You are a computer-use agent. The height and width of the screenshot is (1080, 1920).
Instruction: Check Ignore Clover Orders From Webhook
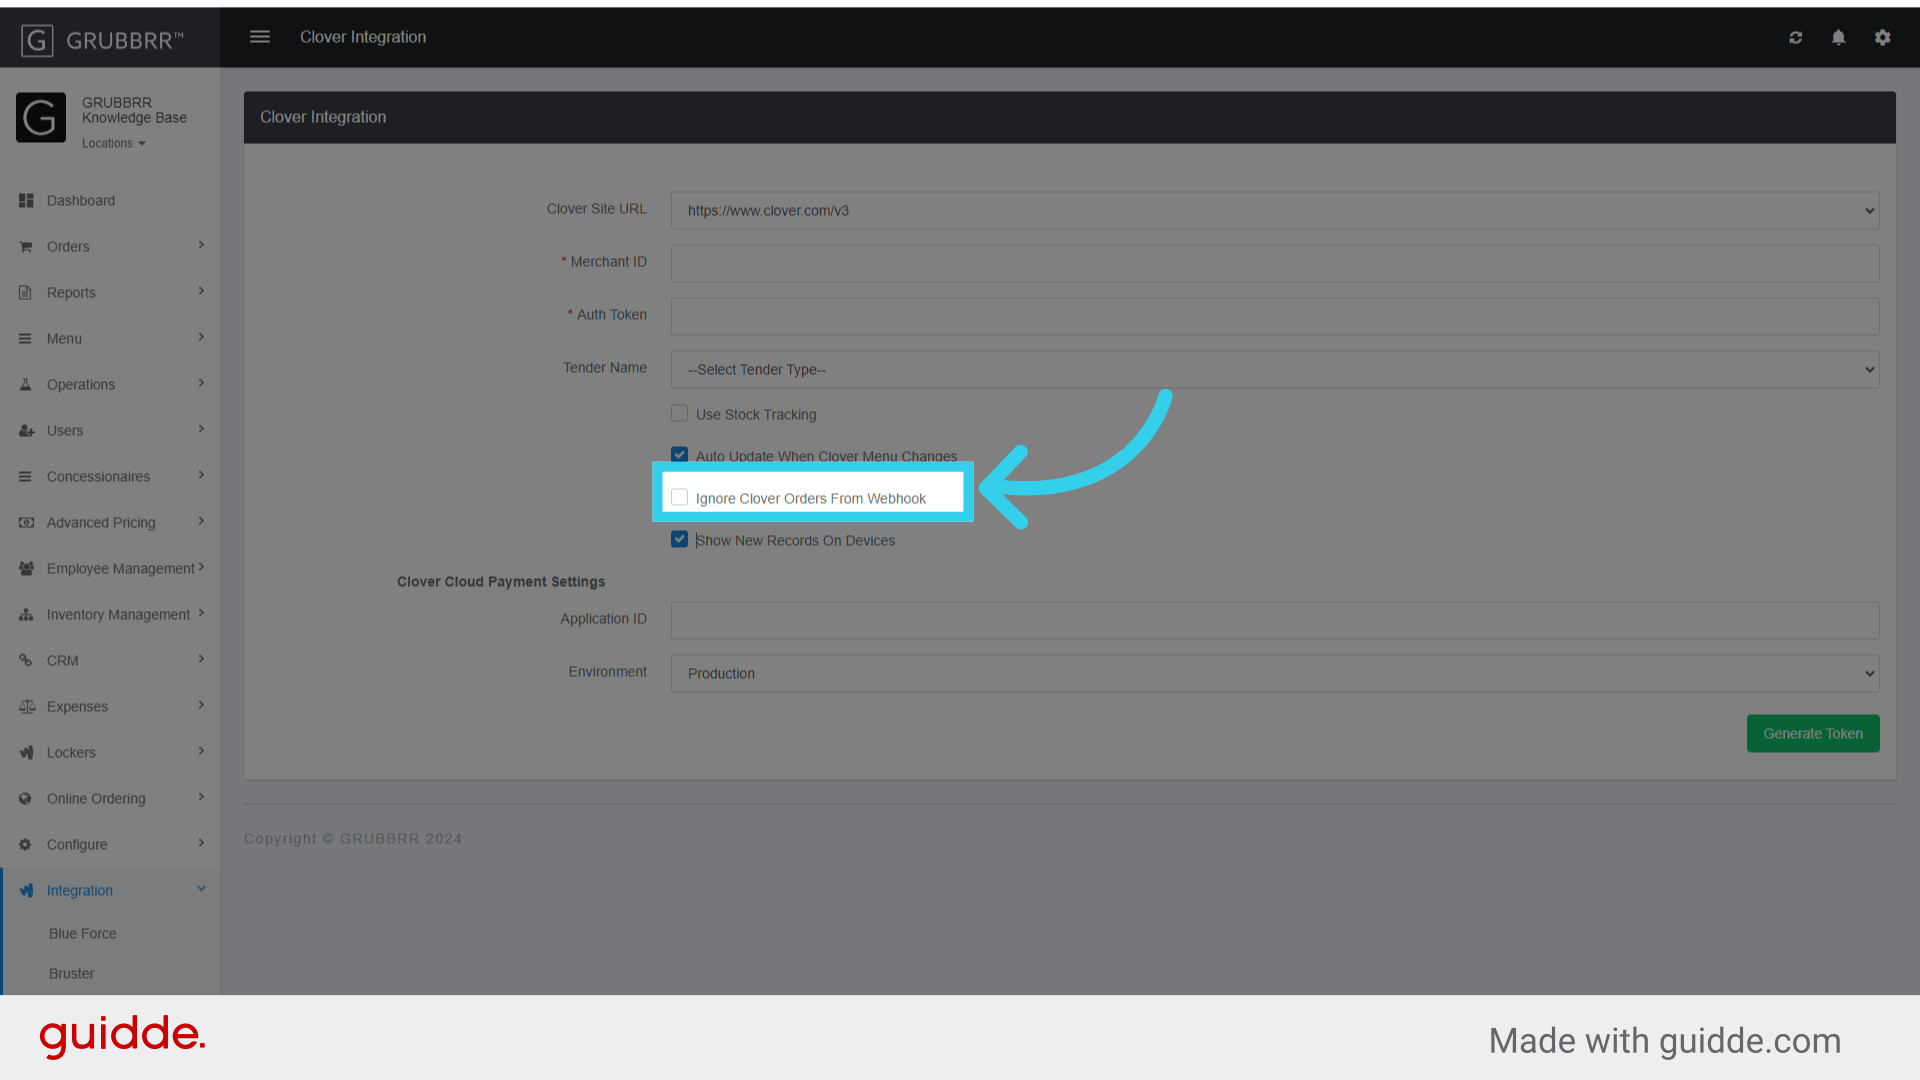[x=680, y=497]
